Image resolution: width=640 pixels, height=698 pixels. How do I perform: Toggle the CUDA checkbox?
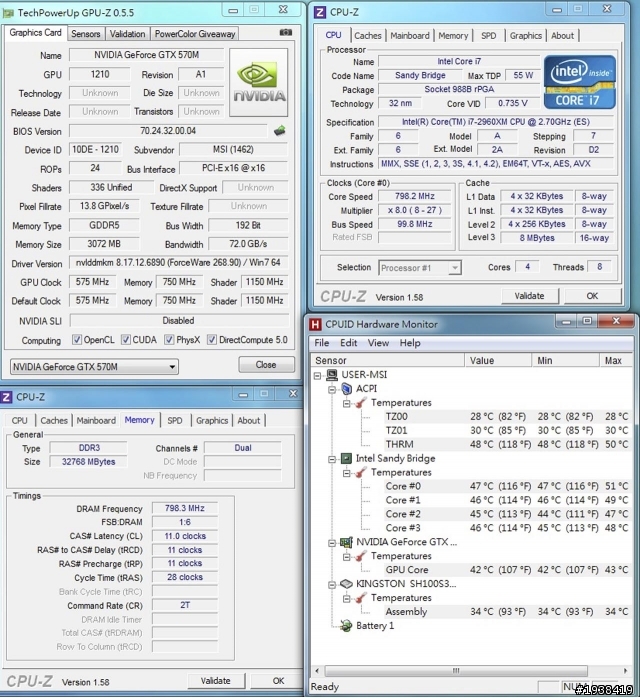tap(126, 340)
